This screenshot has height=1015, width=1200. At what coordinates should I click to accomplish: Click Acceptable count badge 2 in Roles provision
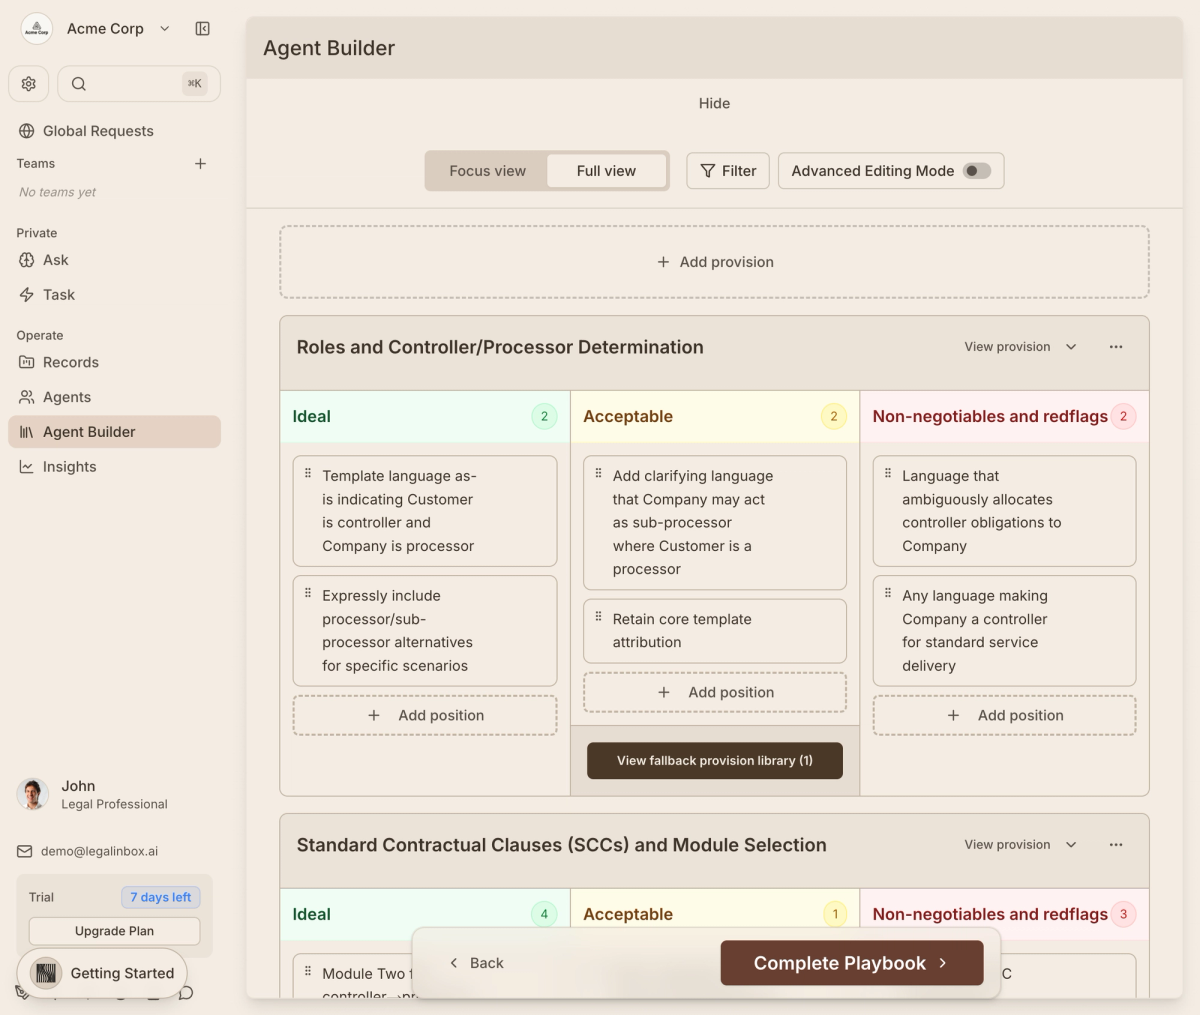click(834, 417)
